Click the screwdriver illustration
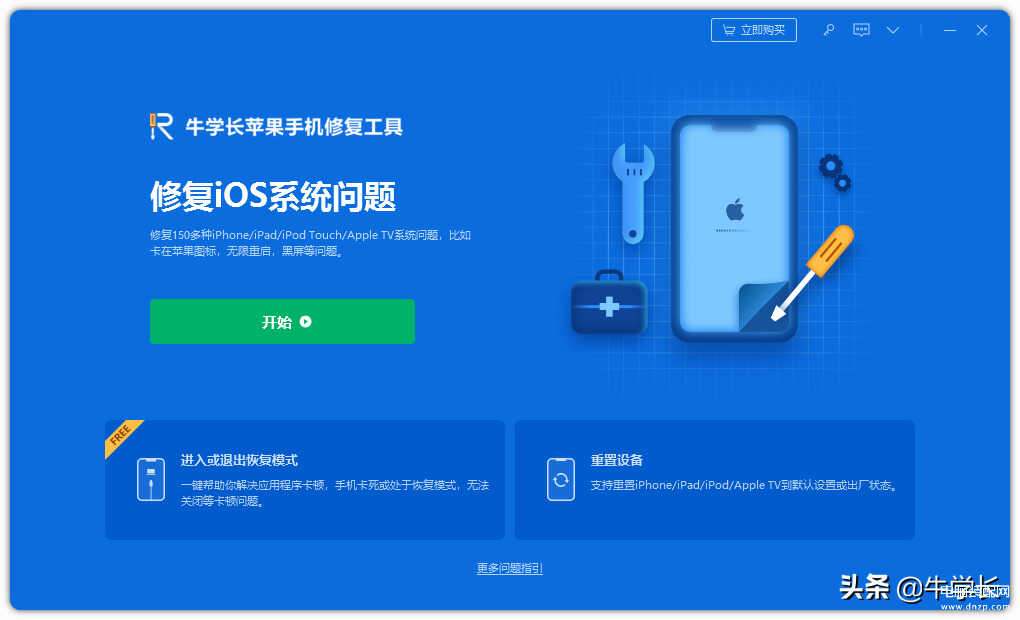Screen dimensions: 1020x620 click(x=813, y=272)
